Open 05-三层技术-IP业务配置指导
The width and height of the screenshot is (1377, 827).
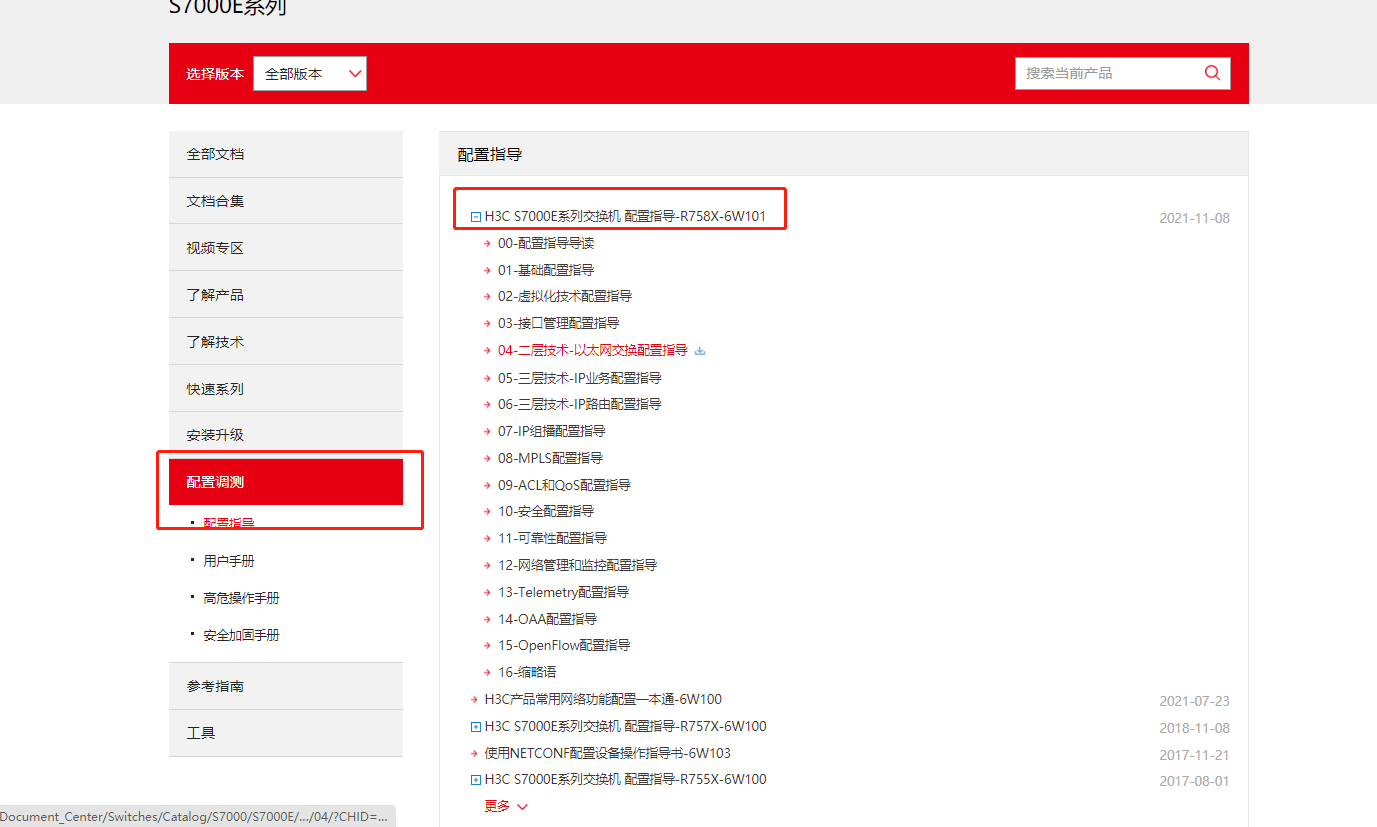coord(580,378)
